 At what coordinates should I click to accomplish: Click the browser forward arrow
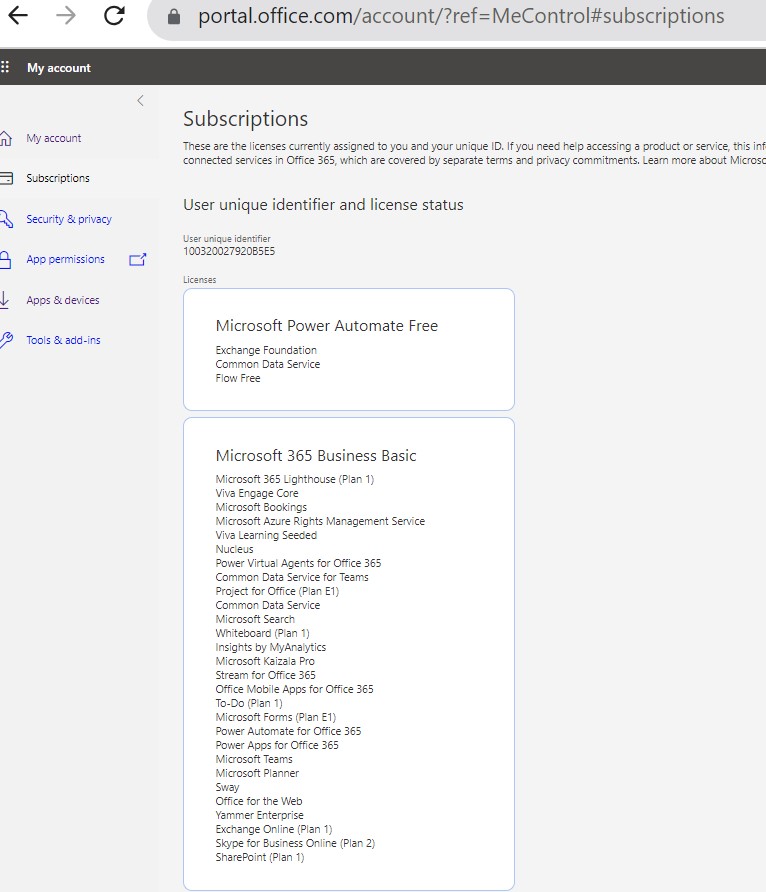pyautogui.click(x=66, y=15)
